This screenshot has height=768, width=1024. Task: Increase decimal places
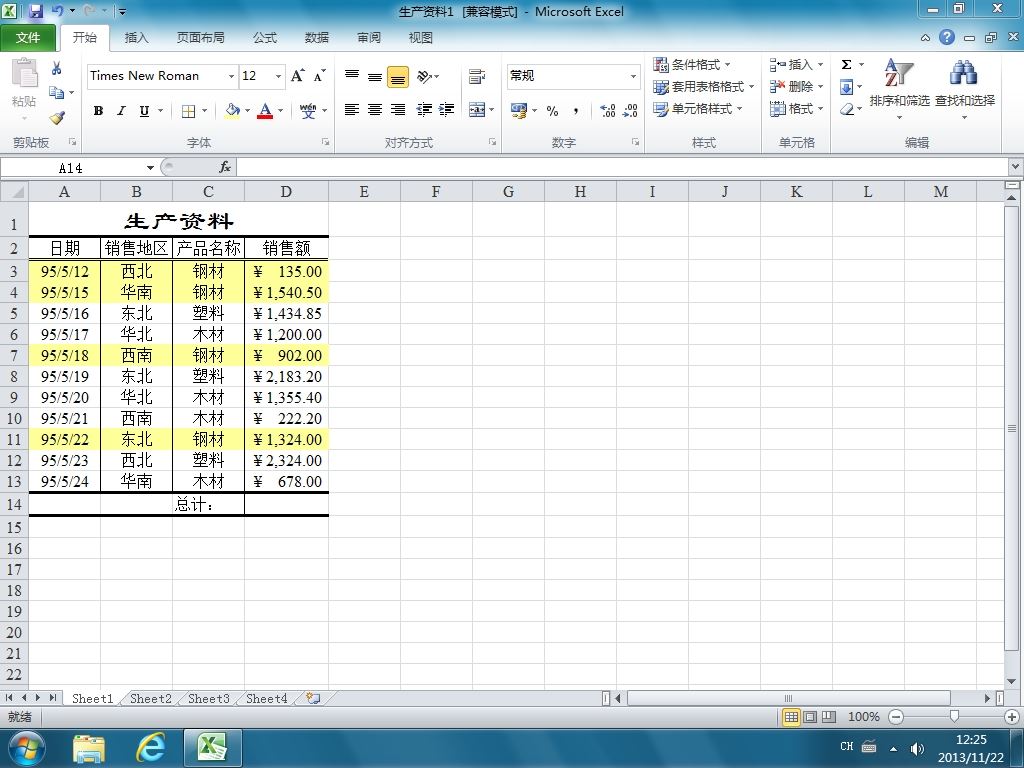607,110
